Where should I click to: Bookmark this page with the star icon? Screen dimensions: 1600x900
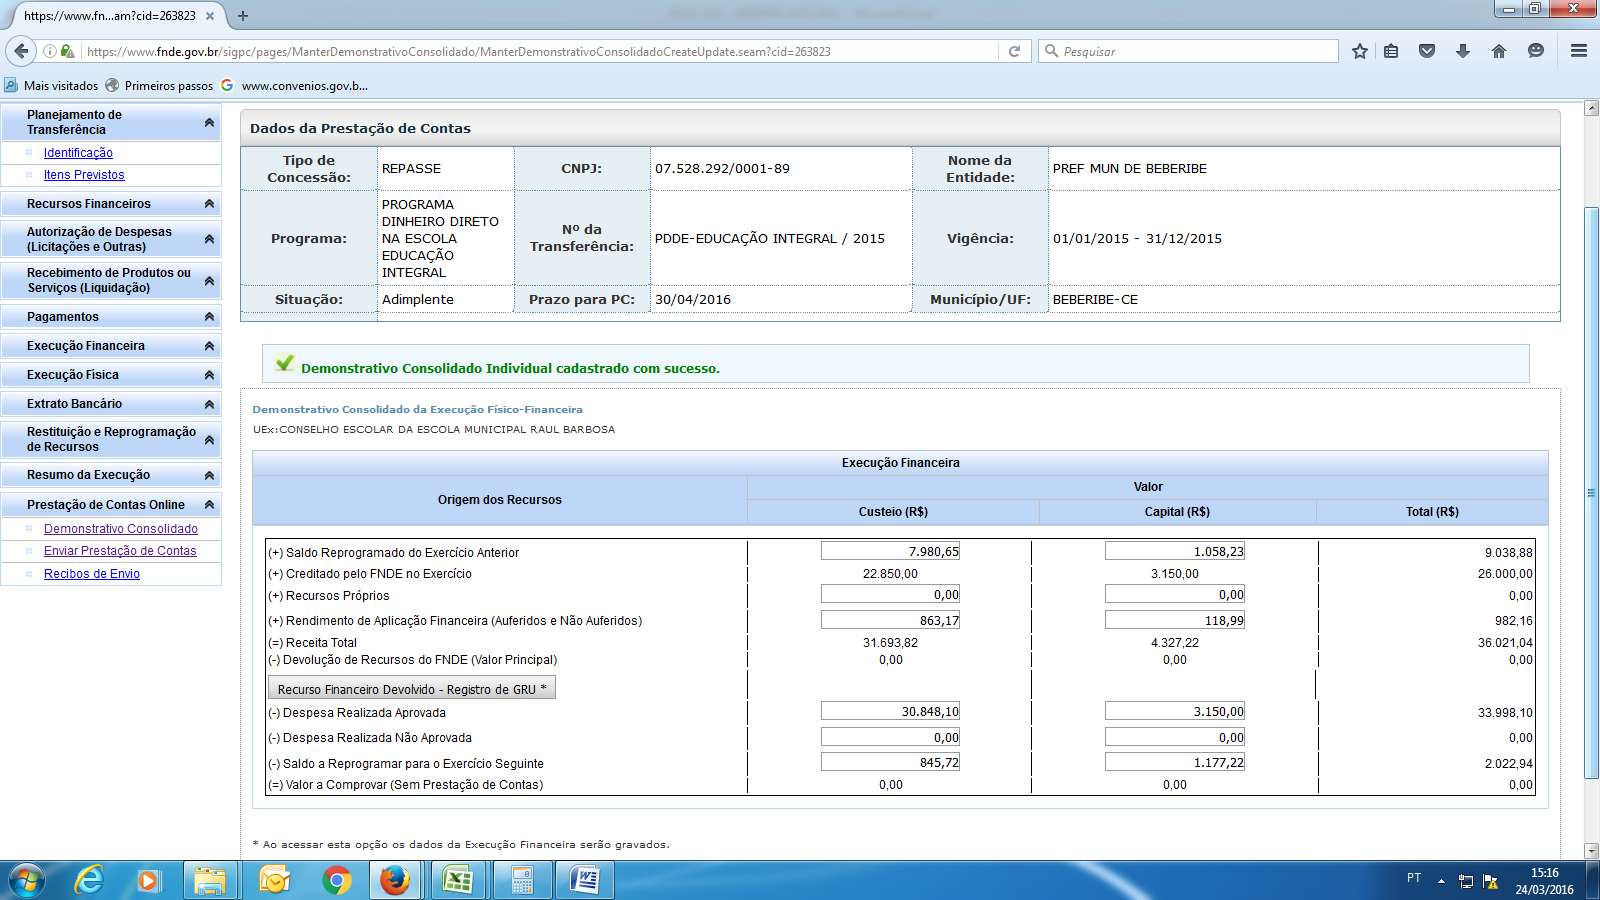pyautogui.click(x=1359, y=51)
